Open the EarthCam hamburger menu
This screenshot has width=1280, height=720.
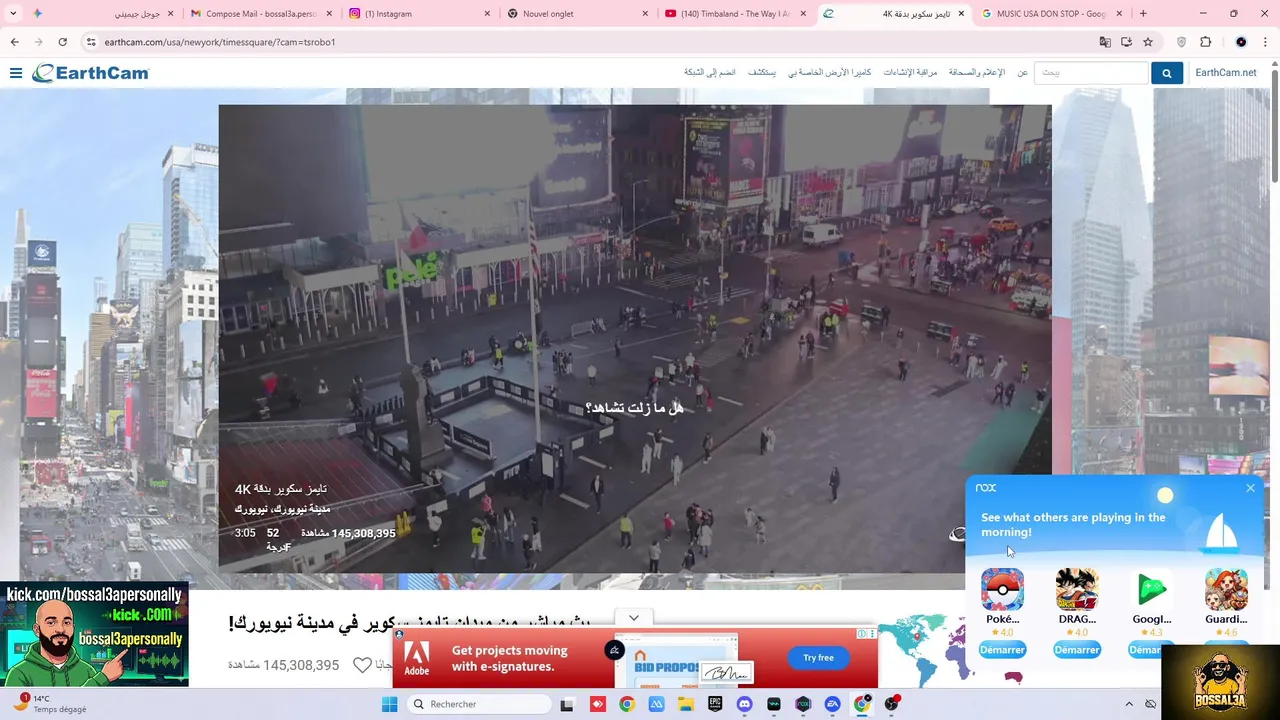16,73
